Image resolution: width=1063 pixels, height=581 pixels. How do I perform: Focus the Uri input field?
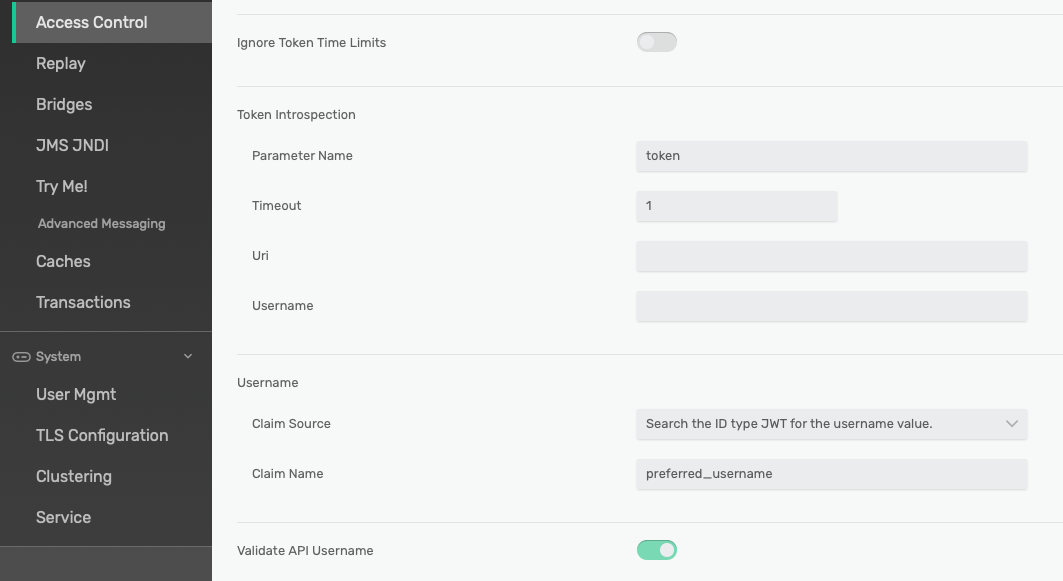click(831, 256)
